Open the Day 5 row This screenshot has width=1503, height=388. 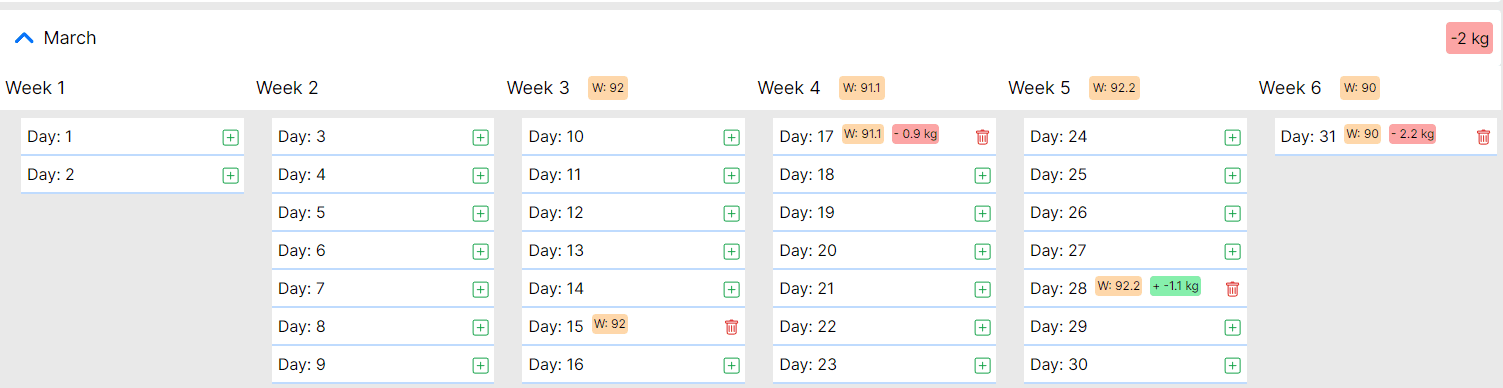tap(383, 213)
